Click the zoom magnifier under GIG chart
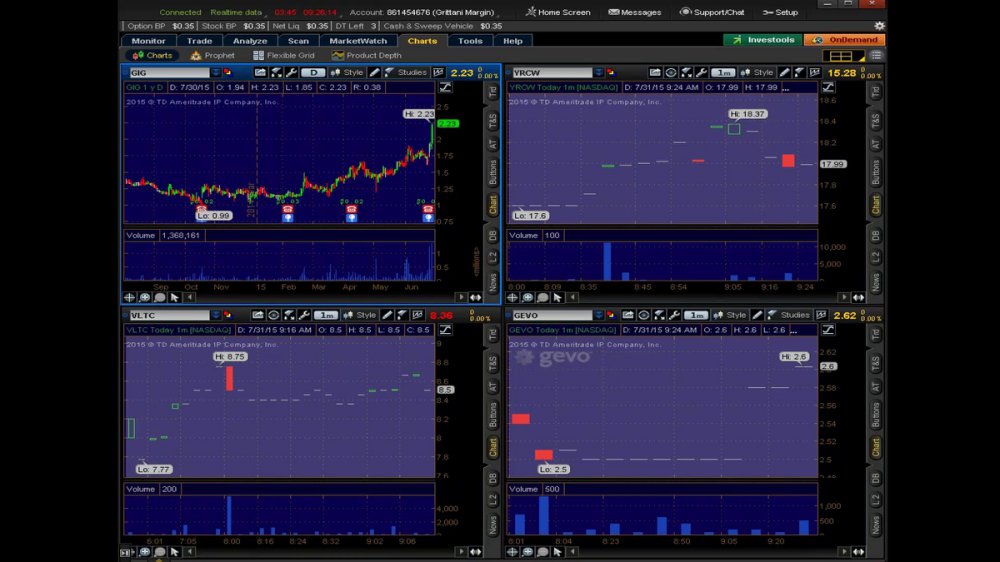Viewport: 1000px width, 562px height. pos(145,298)
